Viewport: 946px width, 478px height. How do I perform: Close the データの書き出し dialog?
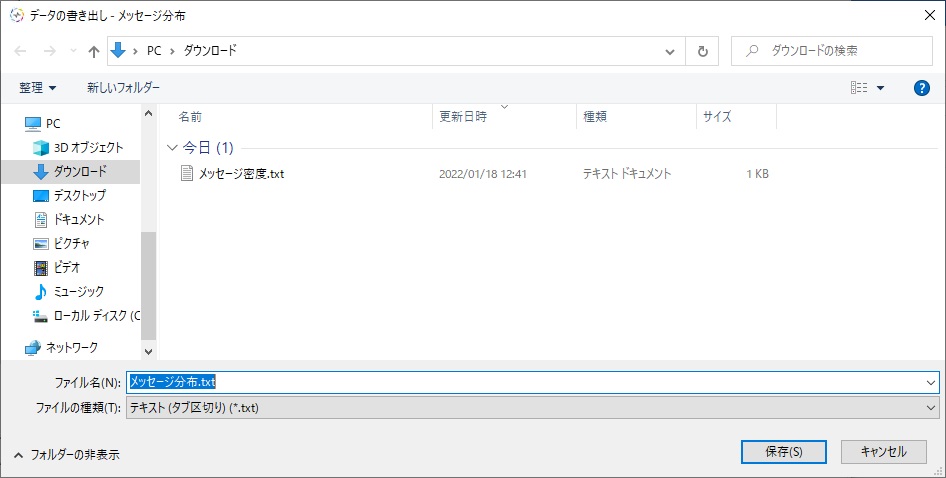[x=930, y=16]
